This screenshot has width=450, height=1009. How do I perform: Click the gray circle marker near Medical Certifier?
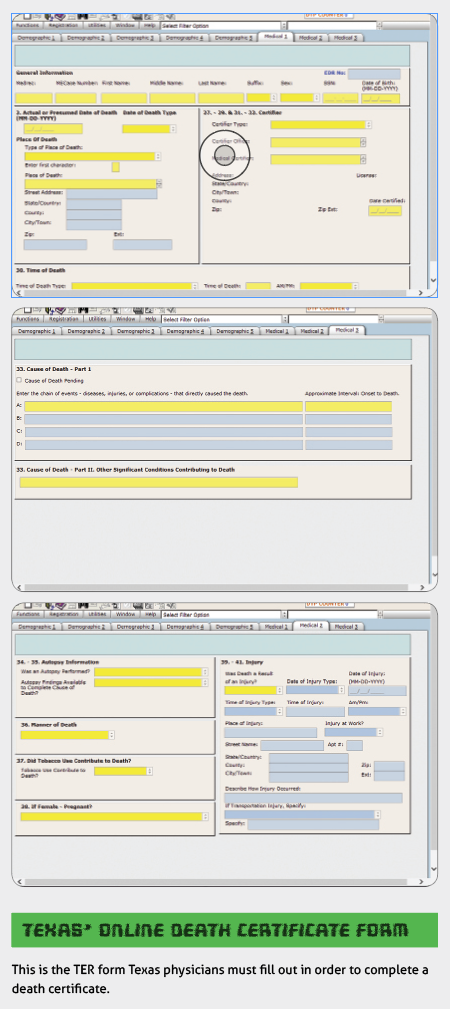click(x=225, y=155)
